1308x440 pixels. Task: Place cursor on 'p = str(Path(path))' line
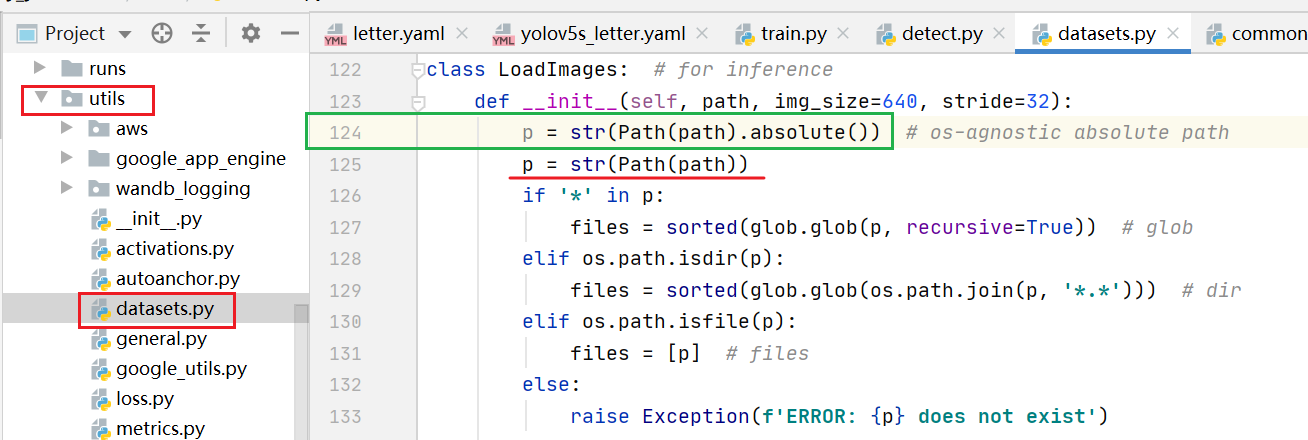635,164
